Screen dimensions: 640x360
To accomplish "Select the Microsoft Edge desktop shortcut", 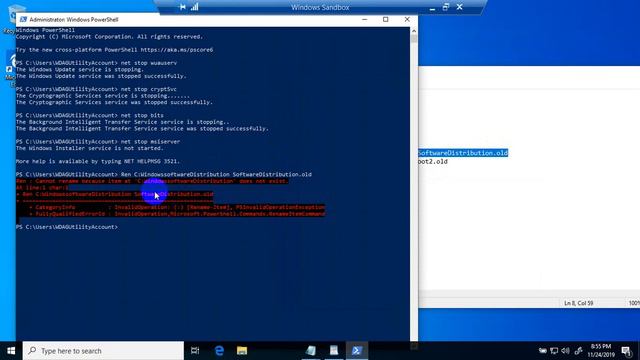I will 11,69.
